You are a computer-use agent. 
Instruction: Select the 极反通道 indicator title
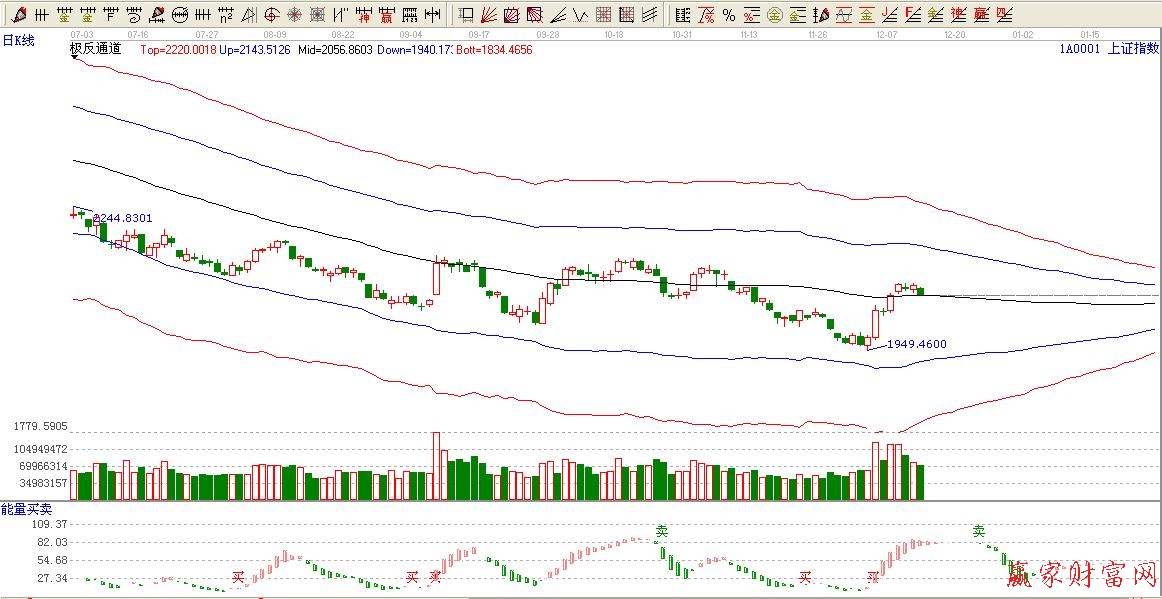click(x=95, y=49)
